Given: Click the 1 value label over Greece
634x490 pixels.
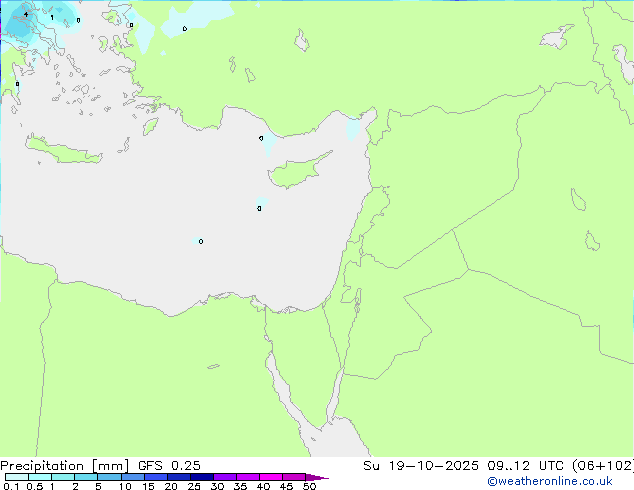Looking at the screenshot, I should (x=52, y=17).
